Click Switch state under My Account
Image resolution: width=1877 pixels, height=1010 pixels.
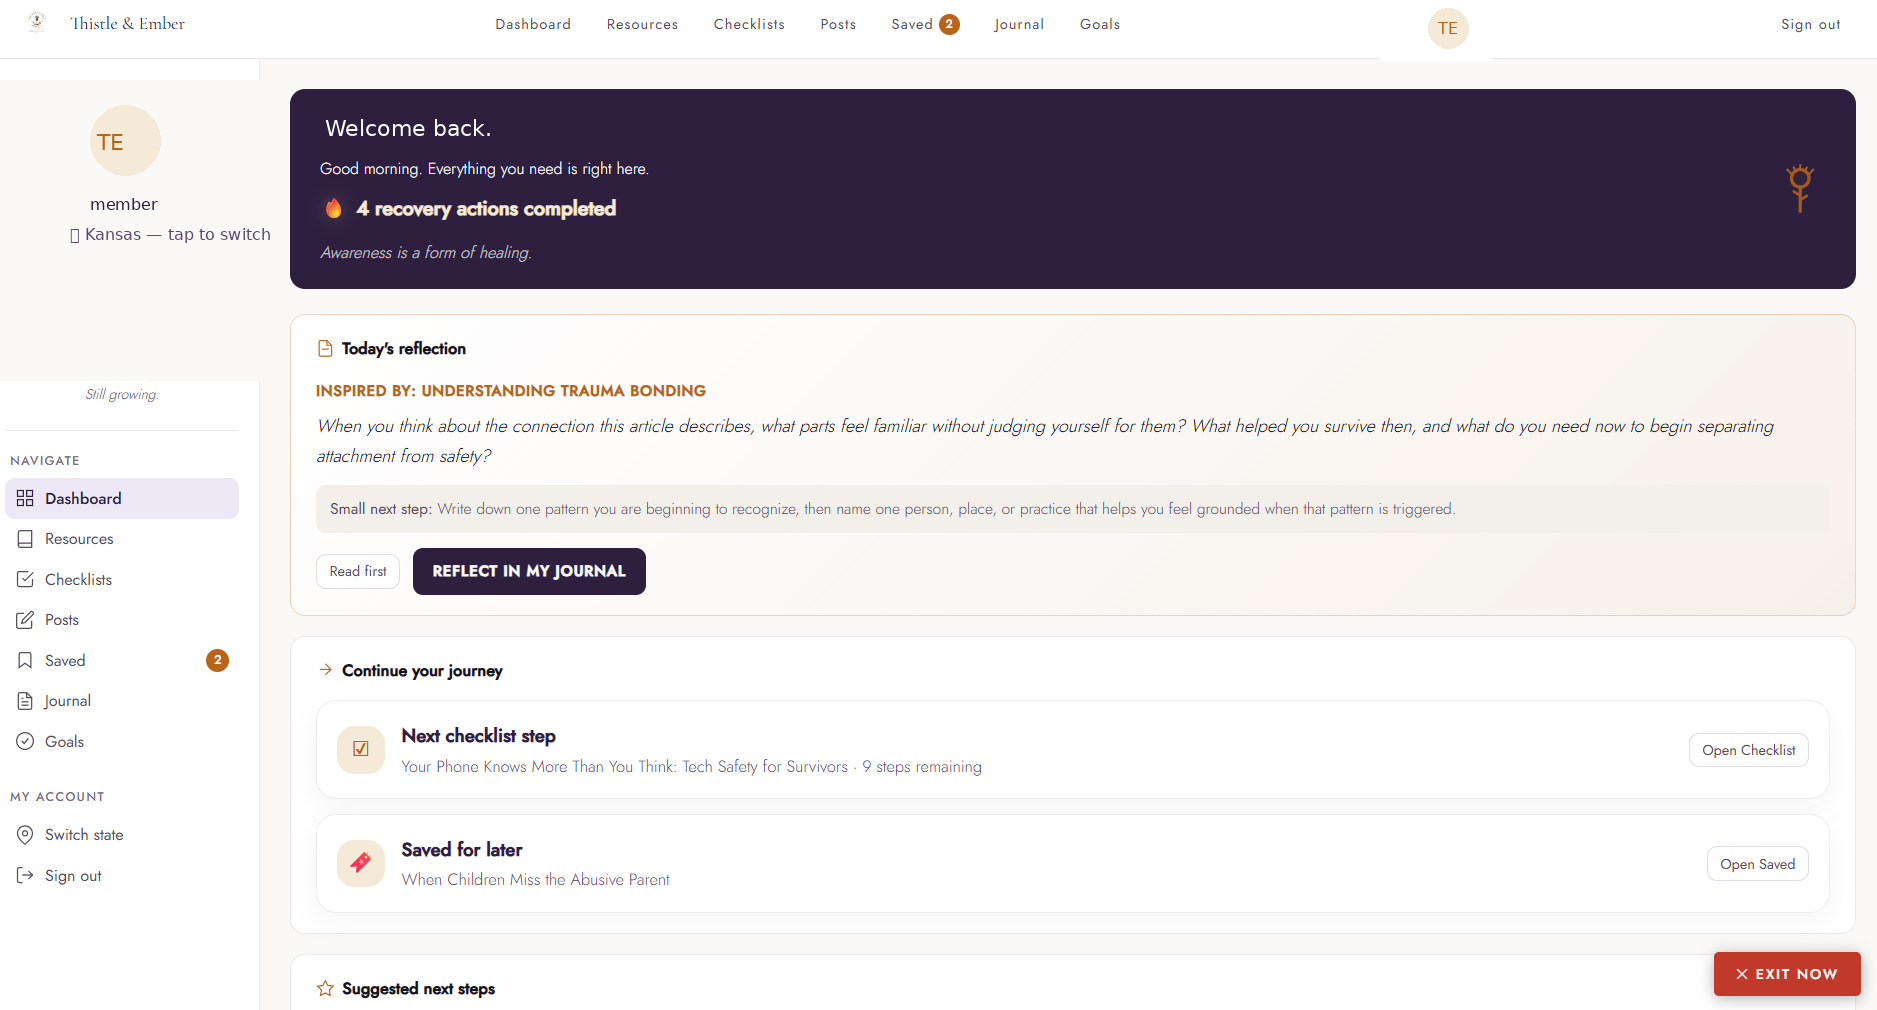(x=122, y=835)
